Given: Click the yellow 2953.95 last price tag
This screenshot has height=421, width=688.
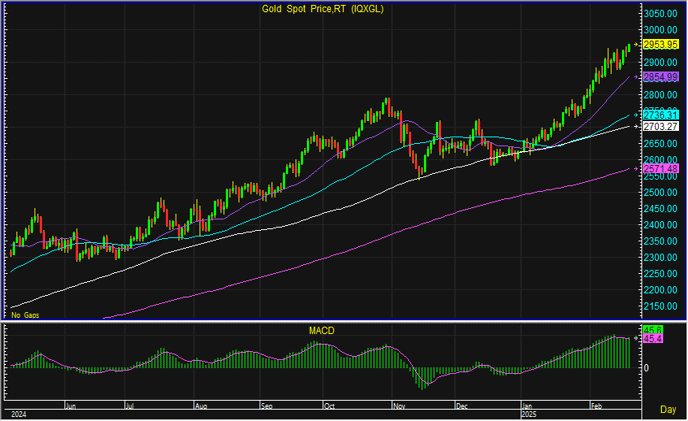Looking at the screenshot, I should tap(661, 45).
